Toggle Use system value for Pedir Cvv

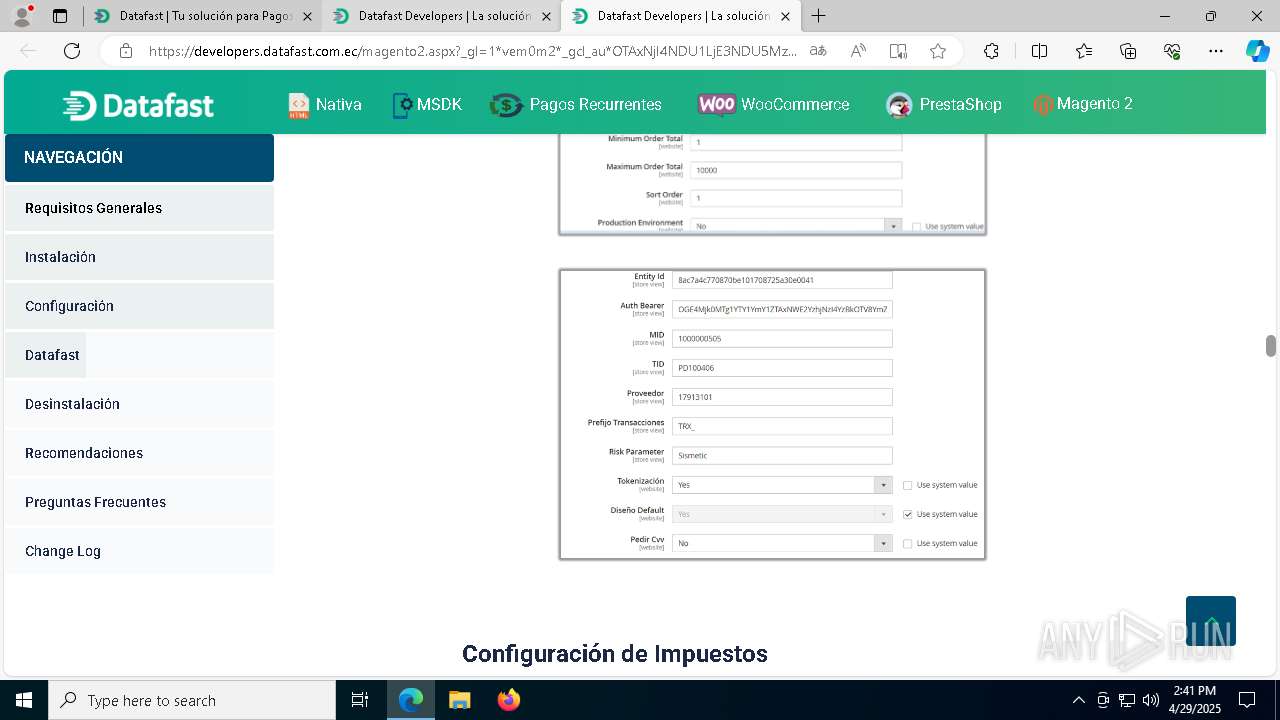pyautogui.click(x=908, y=543)
